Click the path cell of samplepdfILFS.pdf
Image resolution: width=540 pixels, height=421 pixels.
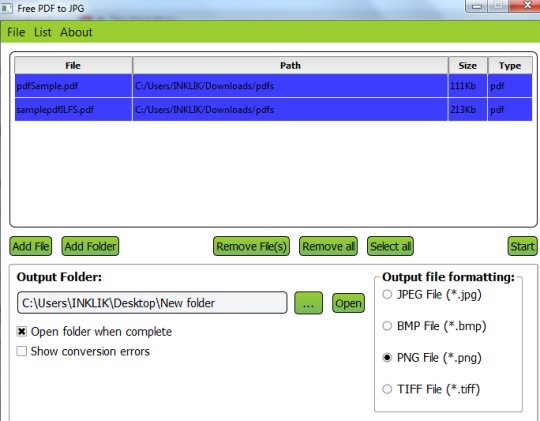(x=290, y=110)
